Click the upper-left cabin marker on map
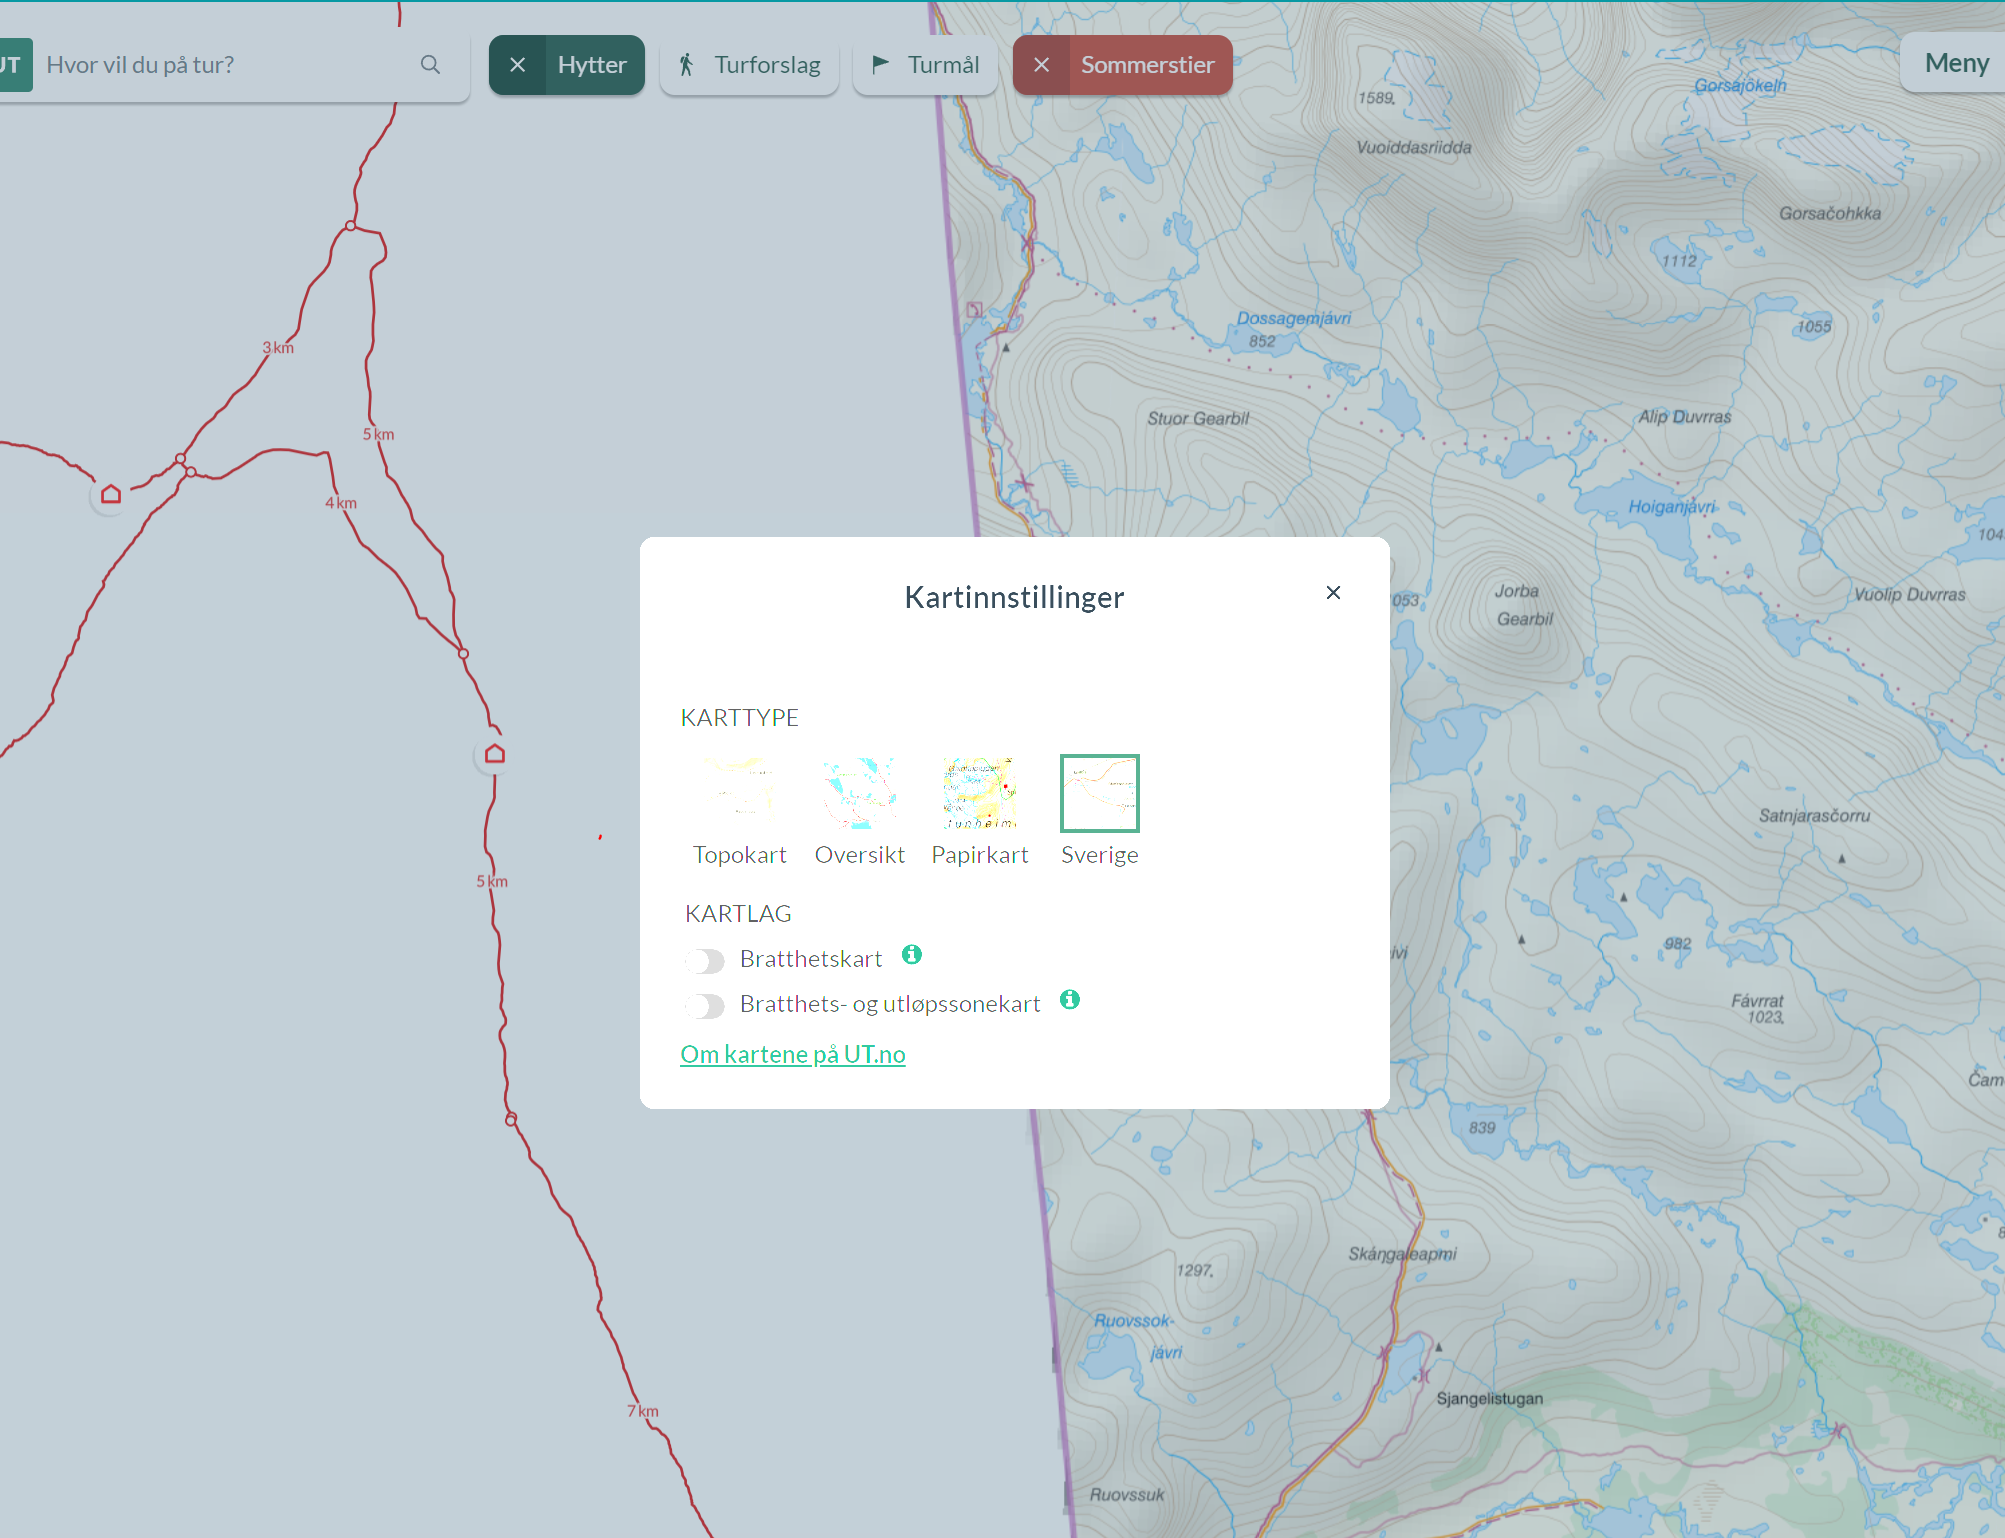Image resolution: width=2005 pixels, height=1538 pixels. (x=111, y=494)
